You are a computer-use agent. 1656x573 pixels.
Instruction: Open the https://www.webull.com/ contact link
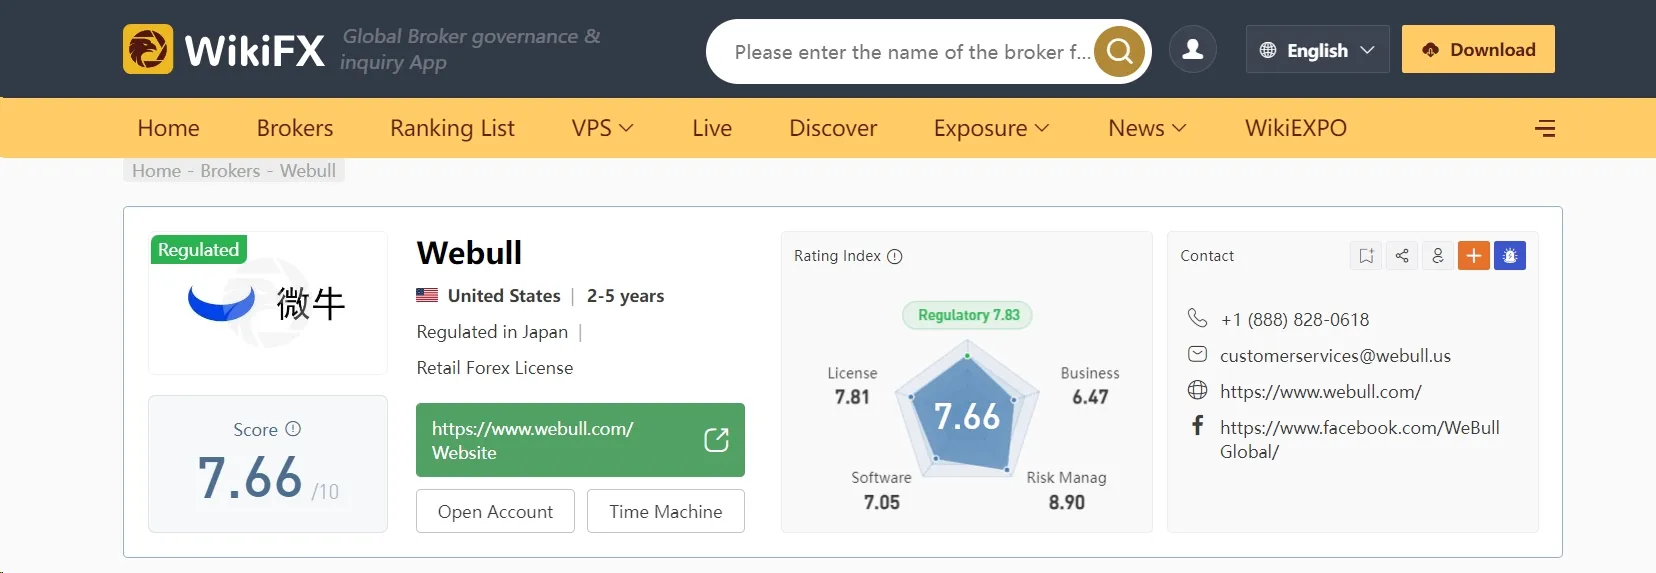(x=1320, y=391)
